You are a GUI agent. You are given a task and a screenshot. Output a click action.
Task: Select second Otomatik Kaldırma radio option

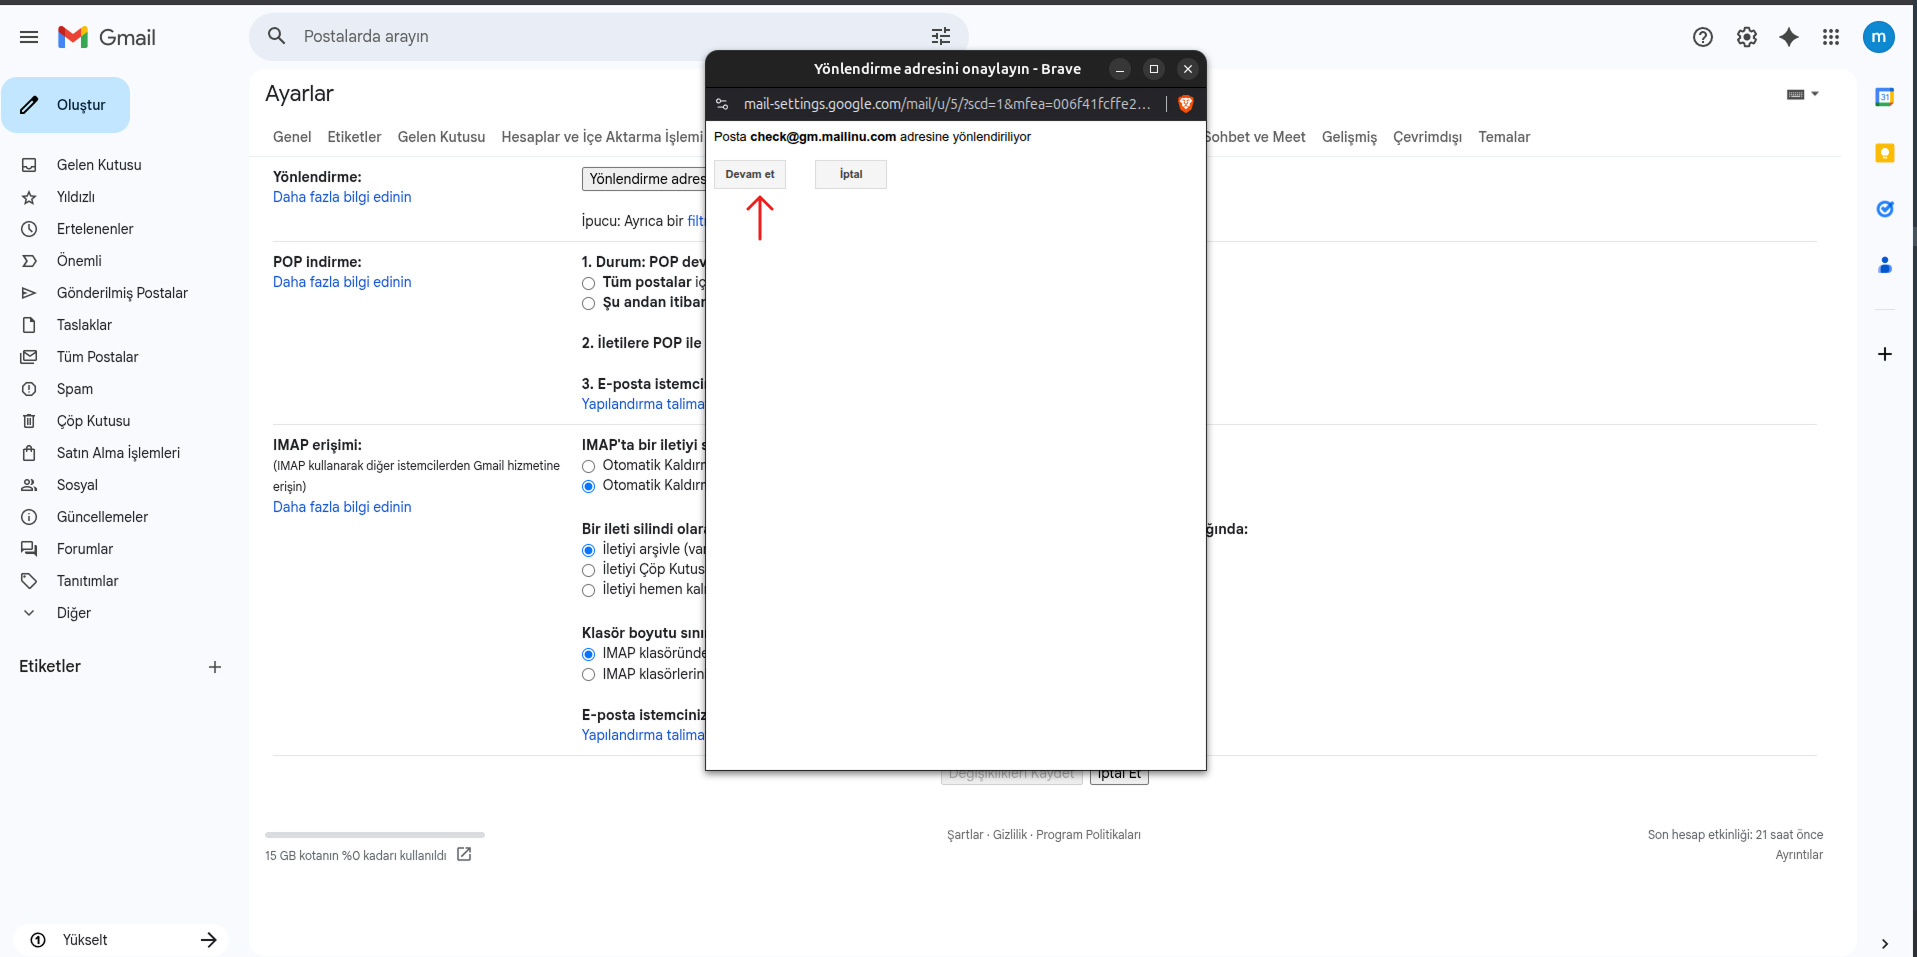click(x=588, y=486)
